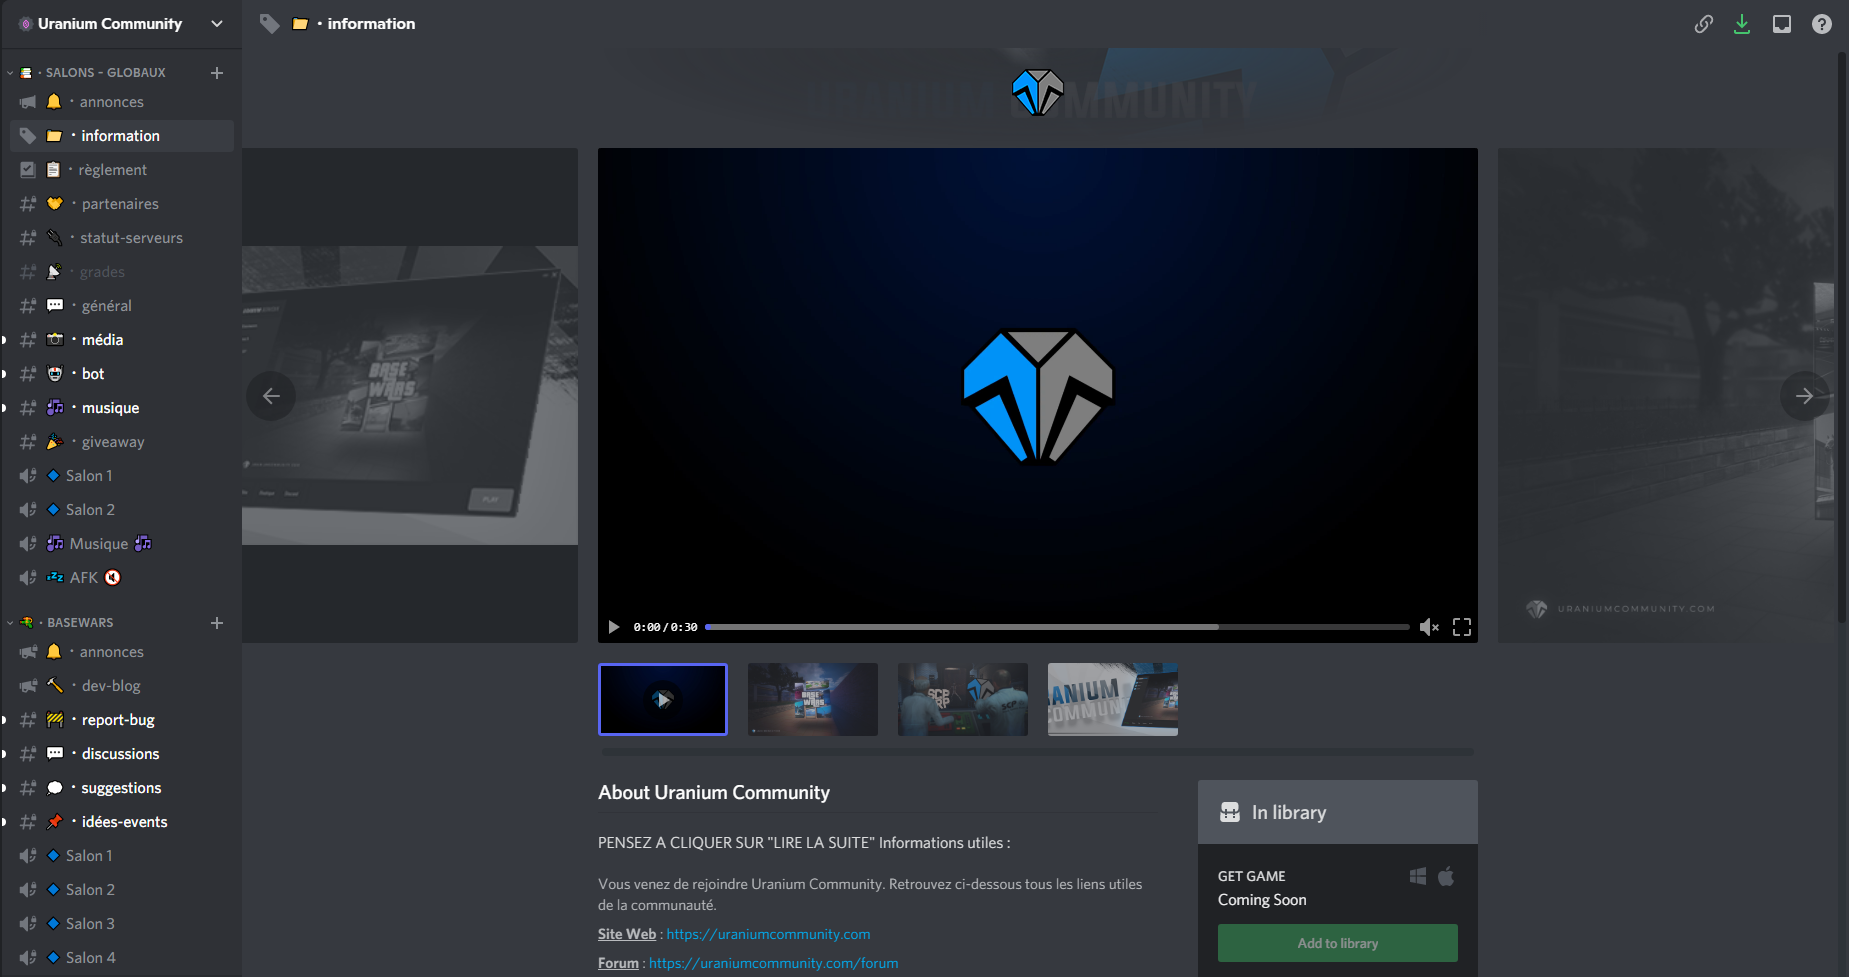Click the green download icon in header
The height and width of the screenshot is (977, 1849).
coord(1742,24)
